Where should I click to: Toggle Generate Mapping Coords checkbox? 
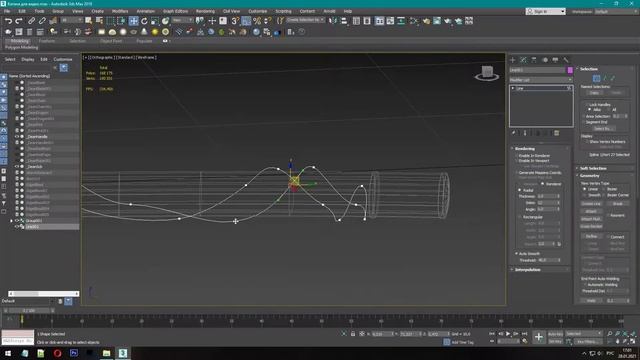click(x=516, y=173)
